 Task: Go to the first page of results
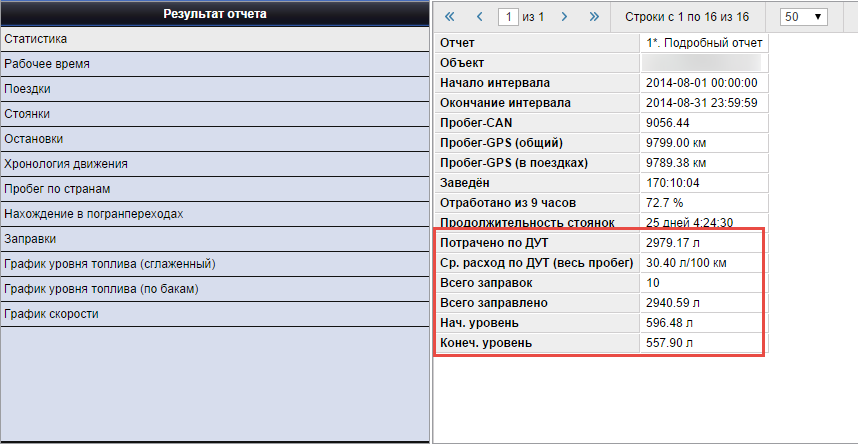click(449, 17)
